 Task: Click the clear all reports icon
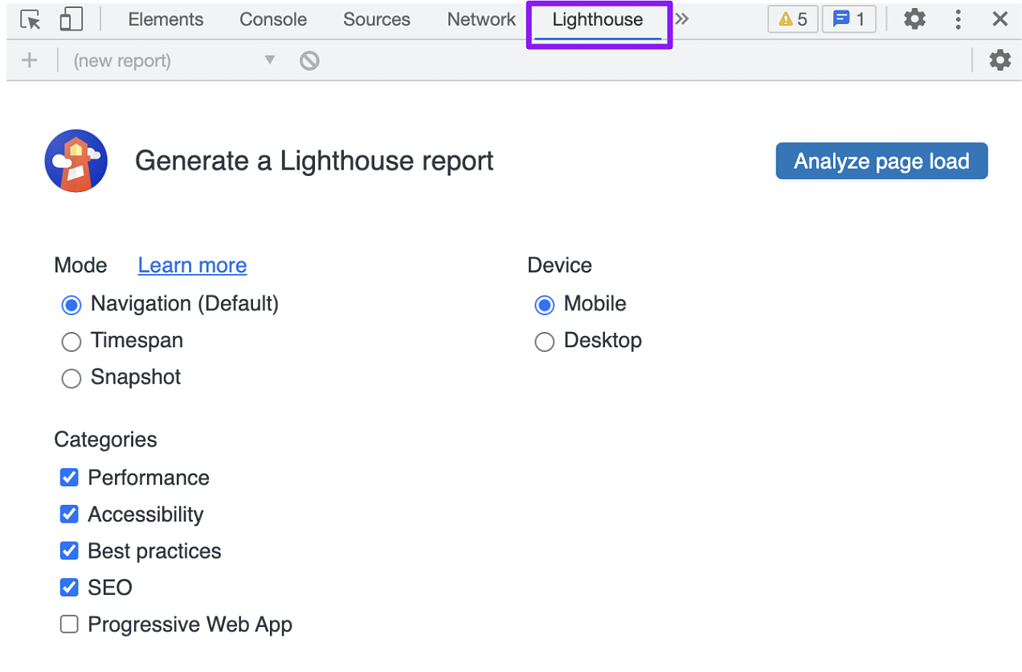coord(310,61)
